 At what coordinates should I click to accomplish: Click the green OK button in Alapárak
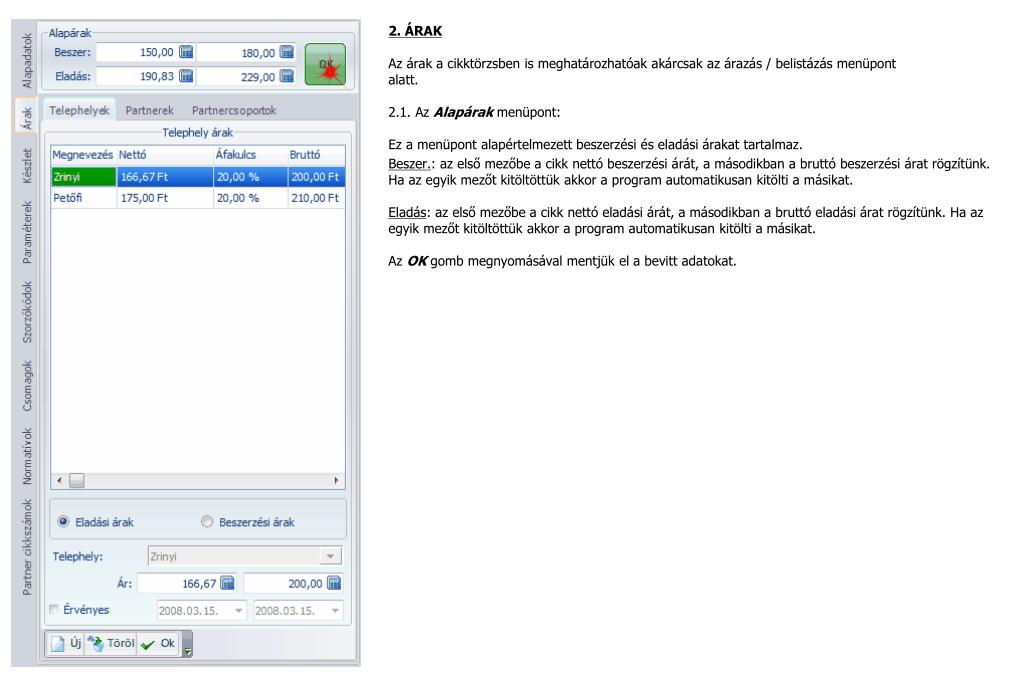(x=326, y=64)
